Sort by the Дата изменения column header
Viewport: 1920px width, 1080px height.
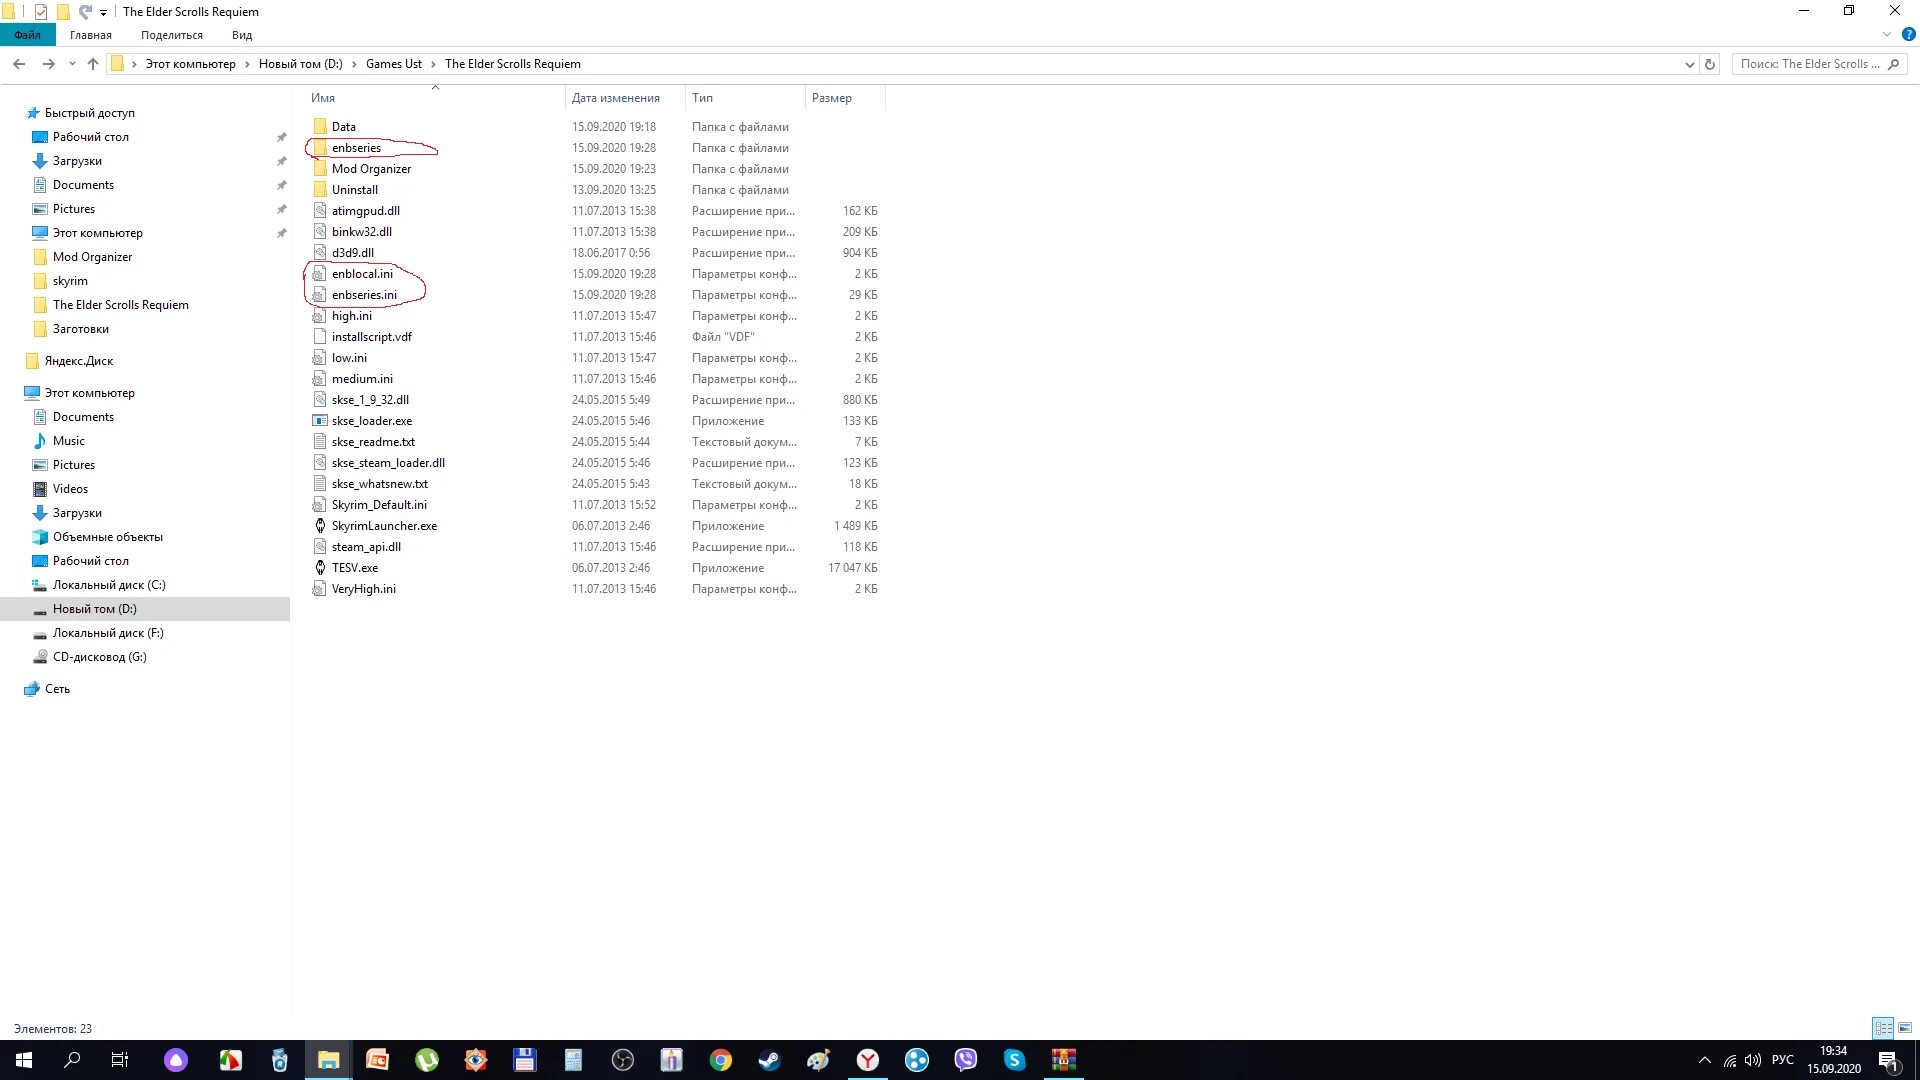coord(615,98)
